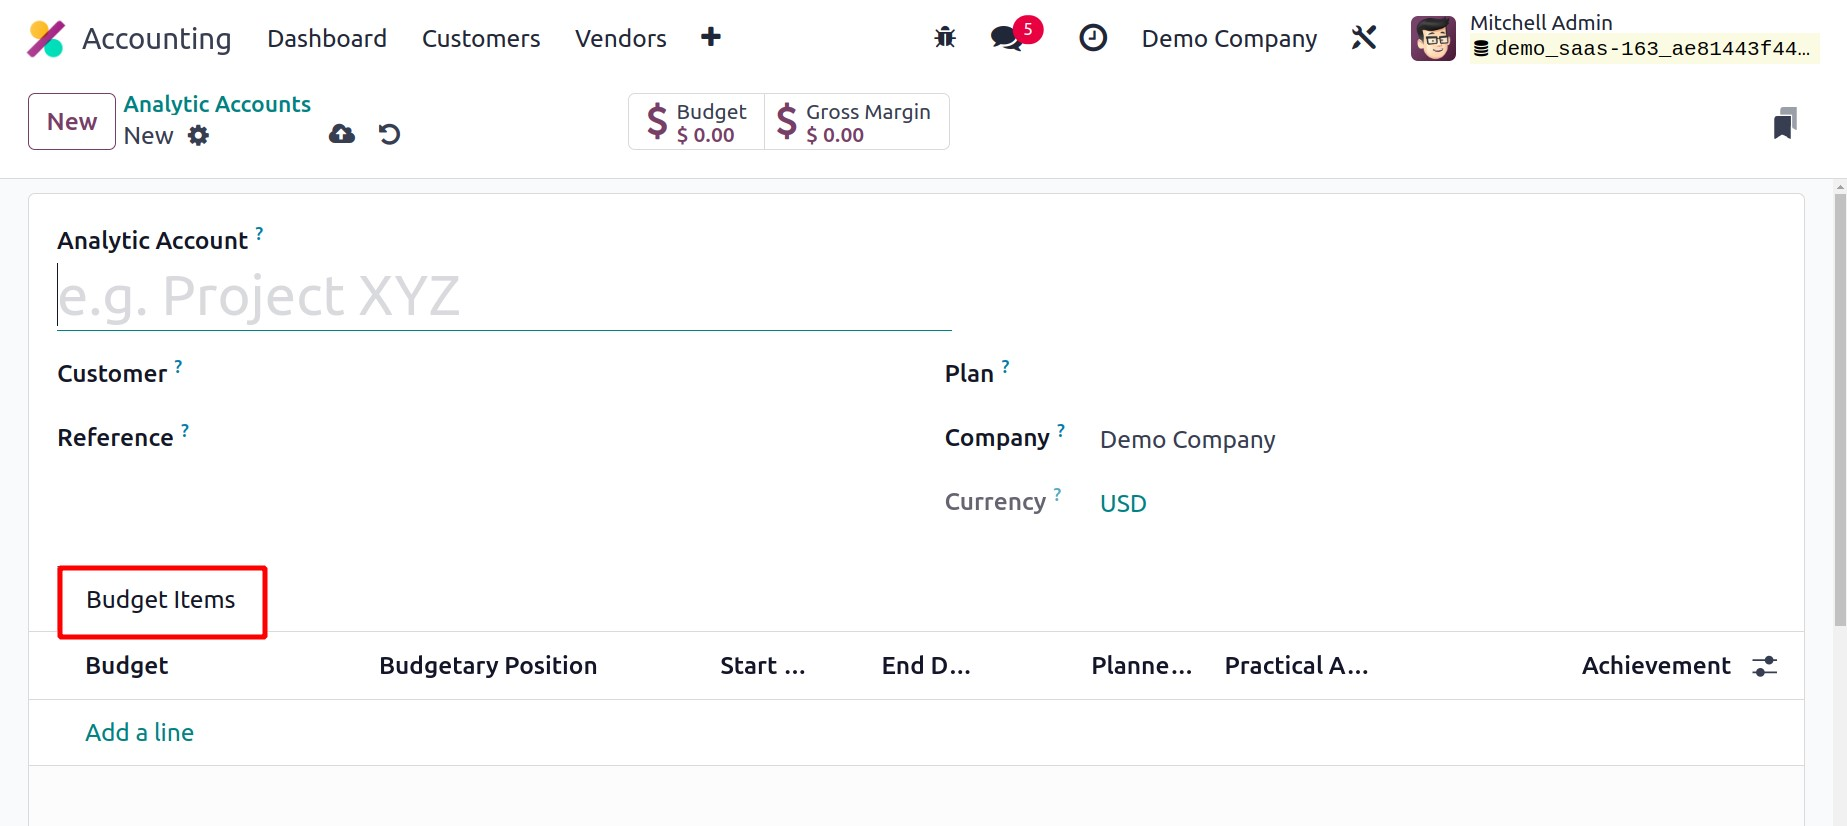Open the Customers menu

click(481, 39)
